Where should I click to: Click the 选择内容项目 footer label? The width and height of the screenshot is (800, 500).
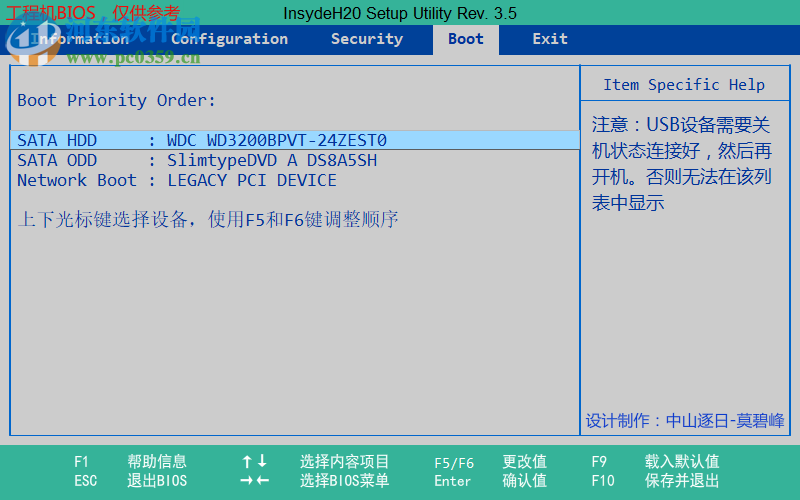[x=344, y=462]
